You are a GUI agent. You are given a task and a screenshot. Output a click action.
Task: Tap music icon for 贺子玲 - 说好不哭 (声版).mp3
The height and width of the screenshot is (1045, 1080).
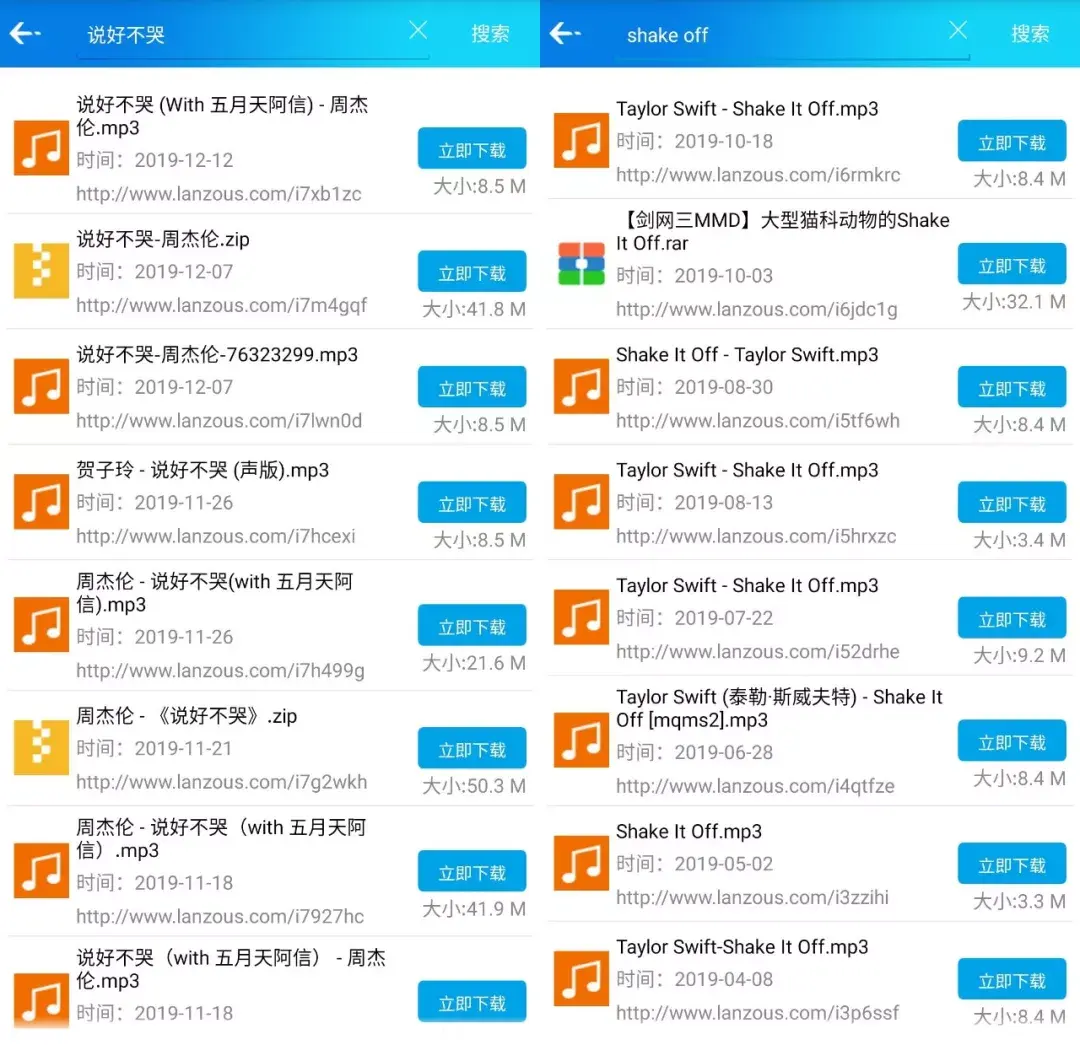(x=41, y=501)
